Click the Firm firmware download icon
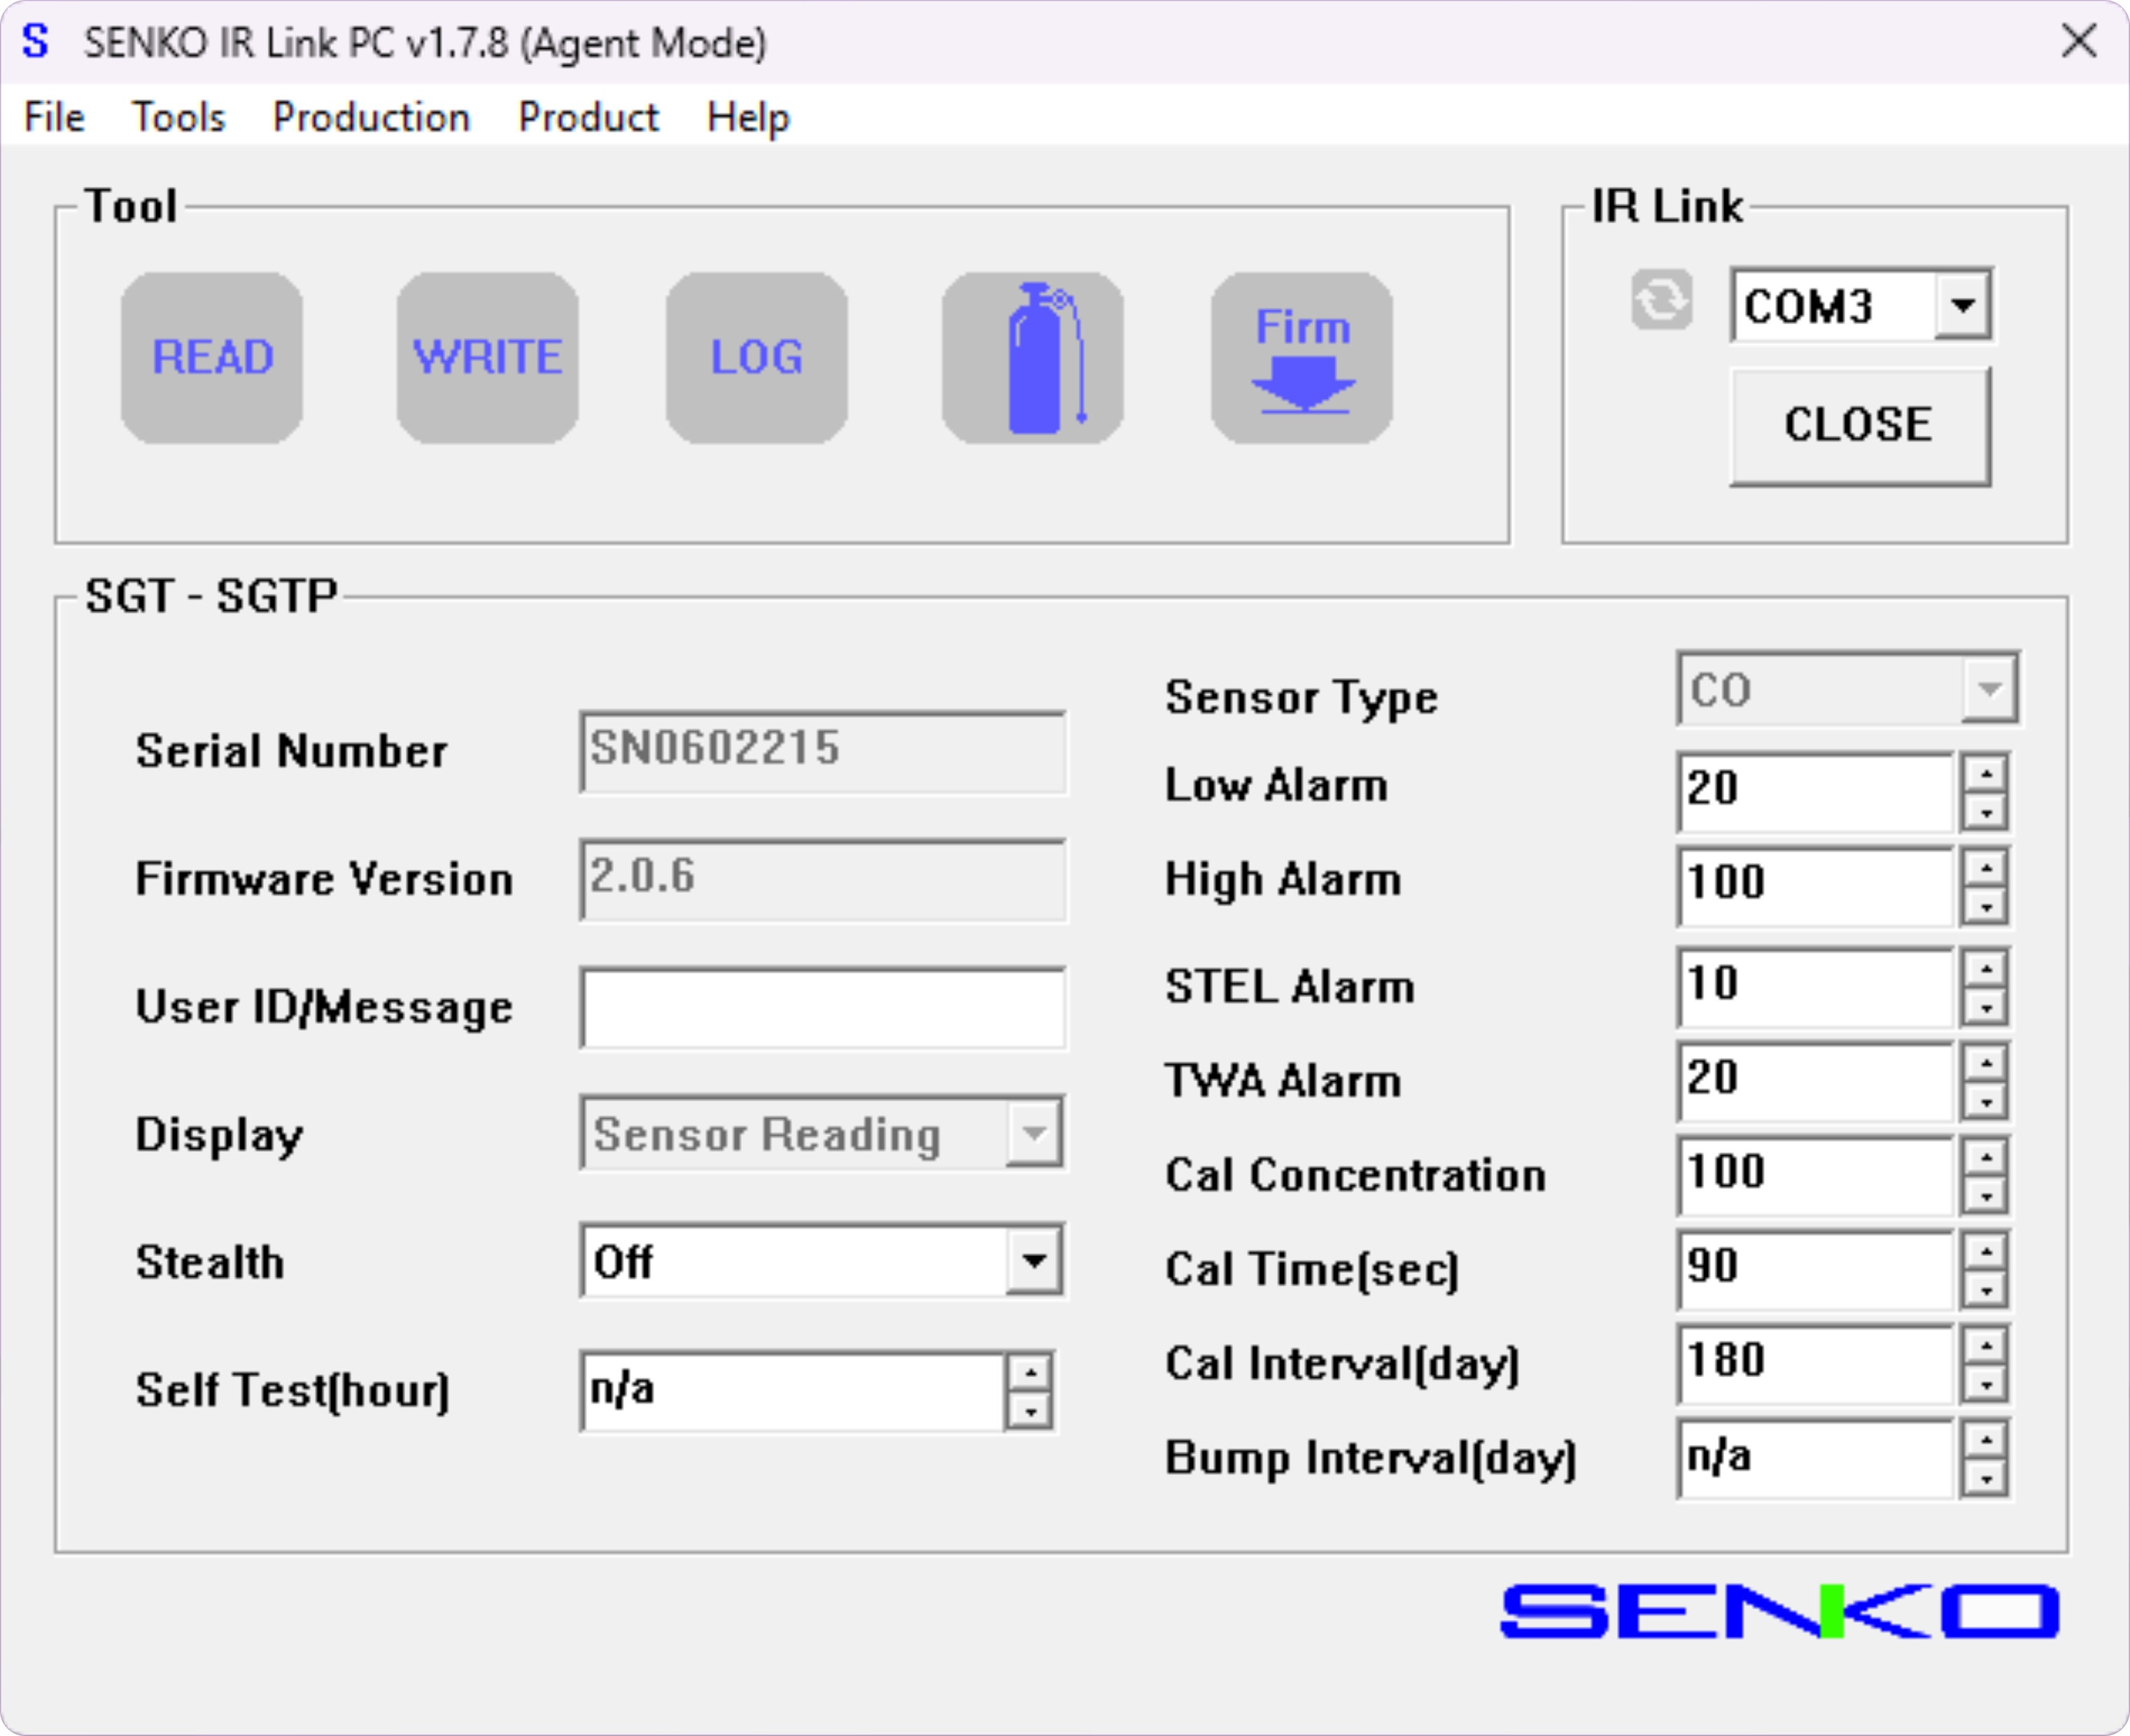This screenshot has height=1736, width=2130. (1301, 357)
